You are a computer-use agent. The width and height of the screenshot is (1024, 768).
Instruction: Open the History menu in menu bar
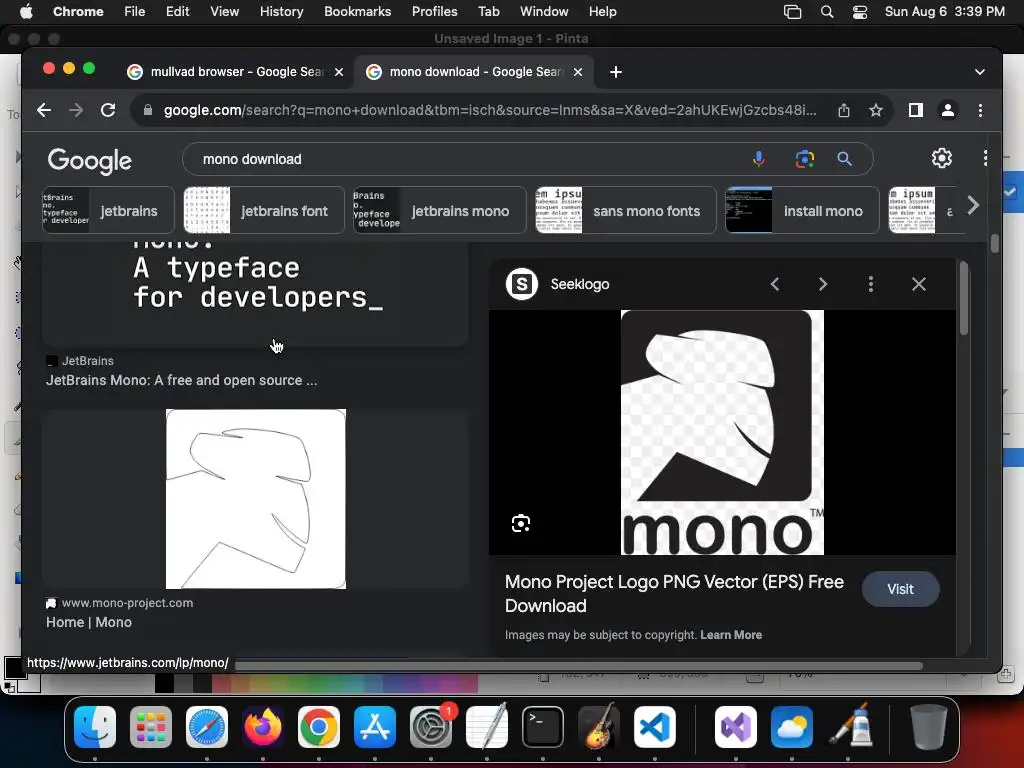(281, 12)
